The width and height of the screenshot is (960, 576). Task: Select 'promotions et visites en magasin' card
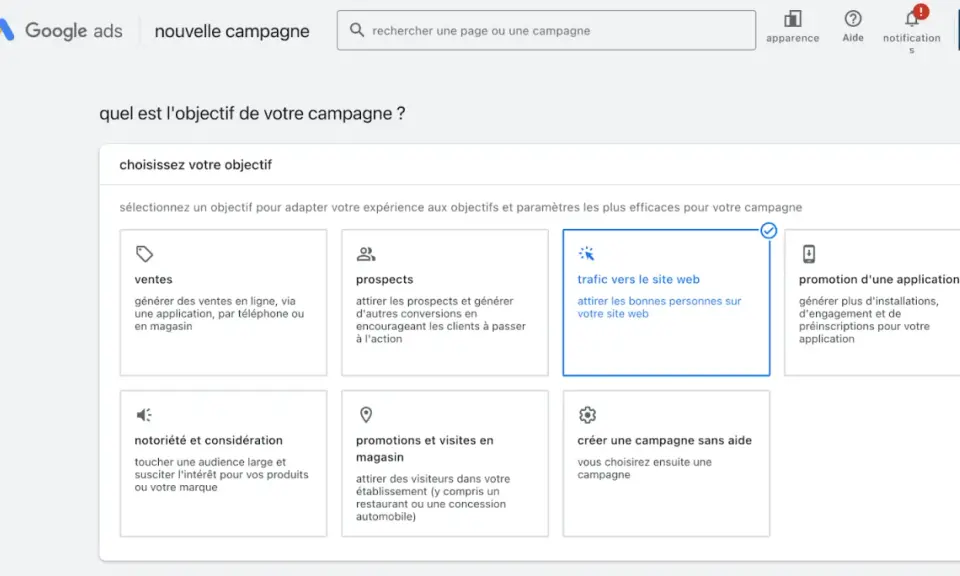coord(445,463)
